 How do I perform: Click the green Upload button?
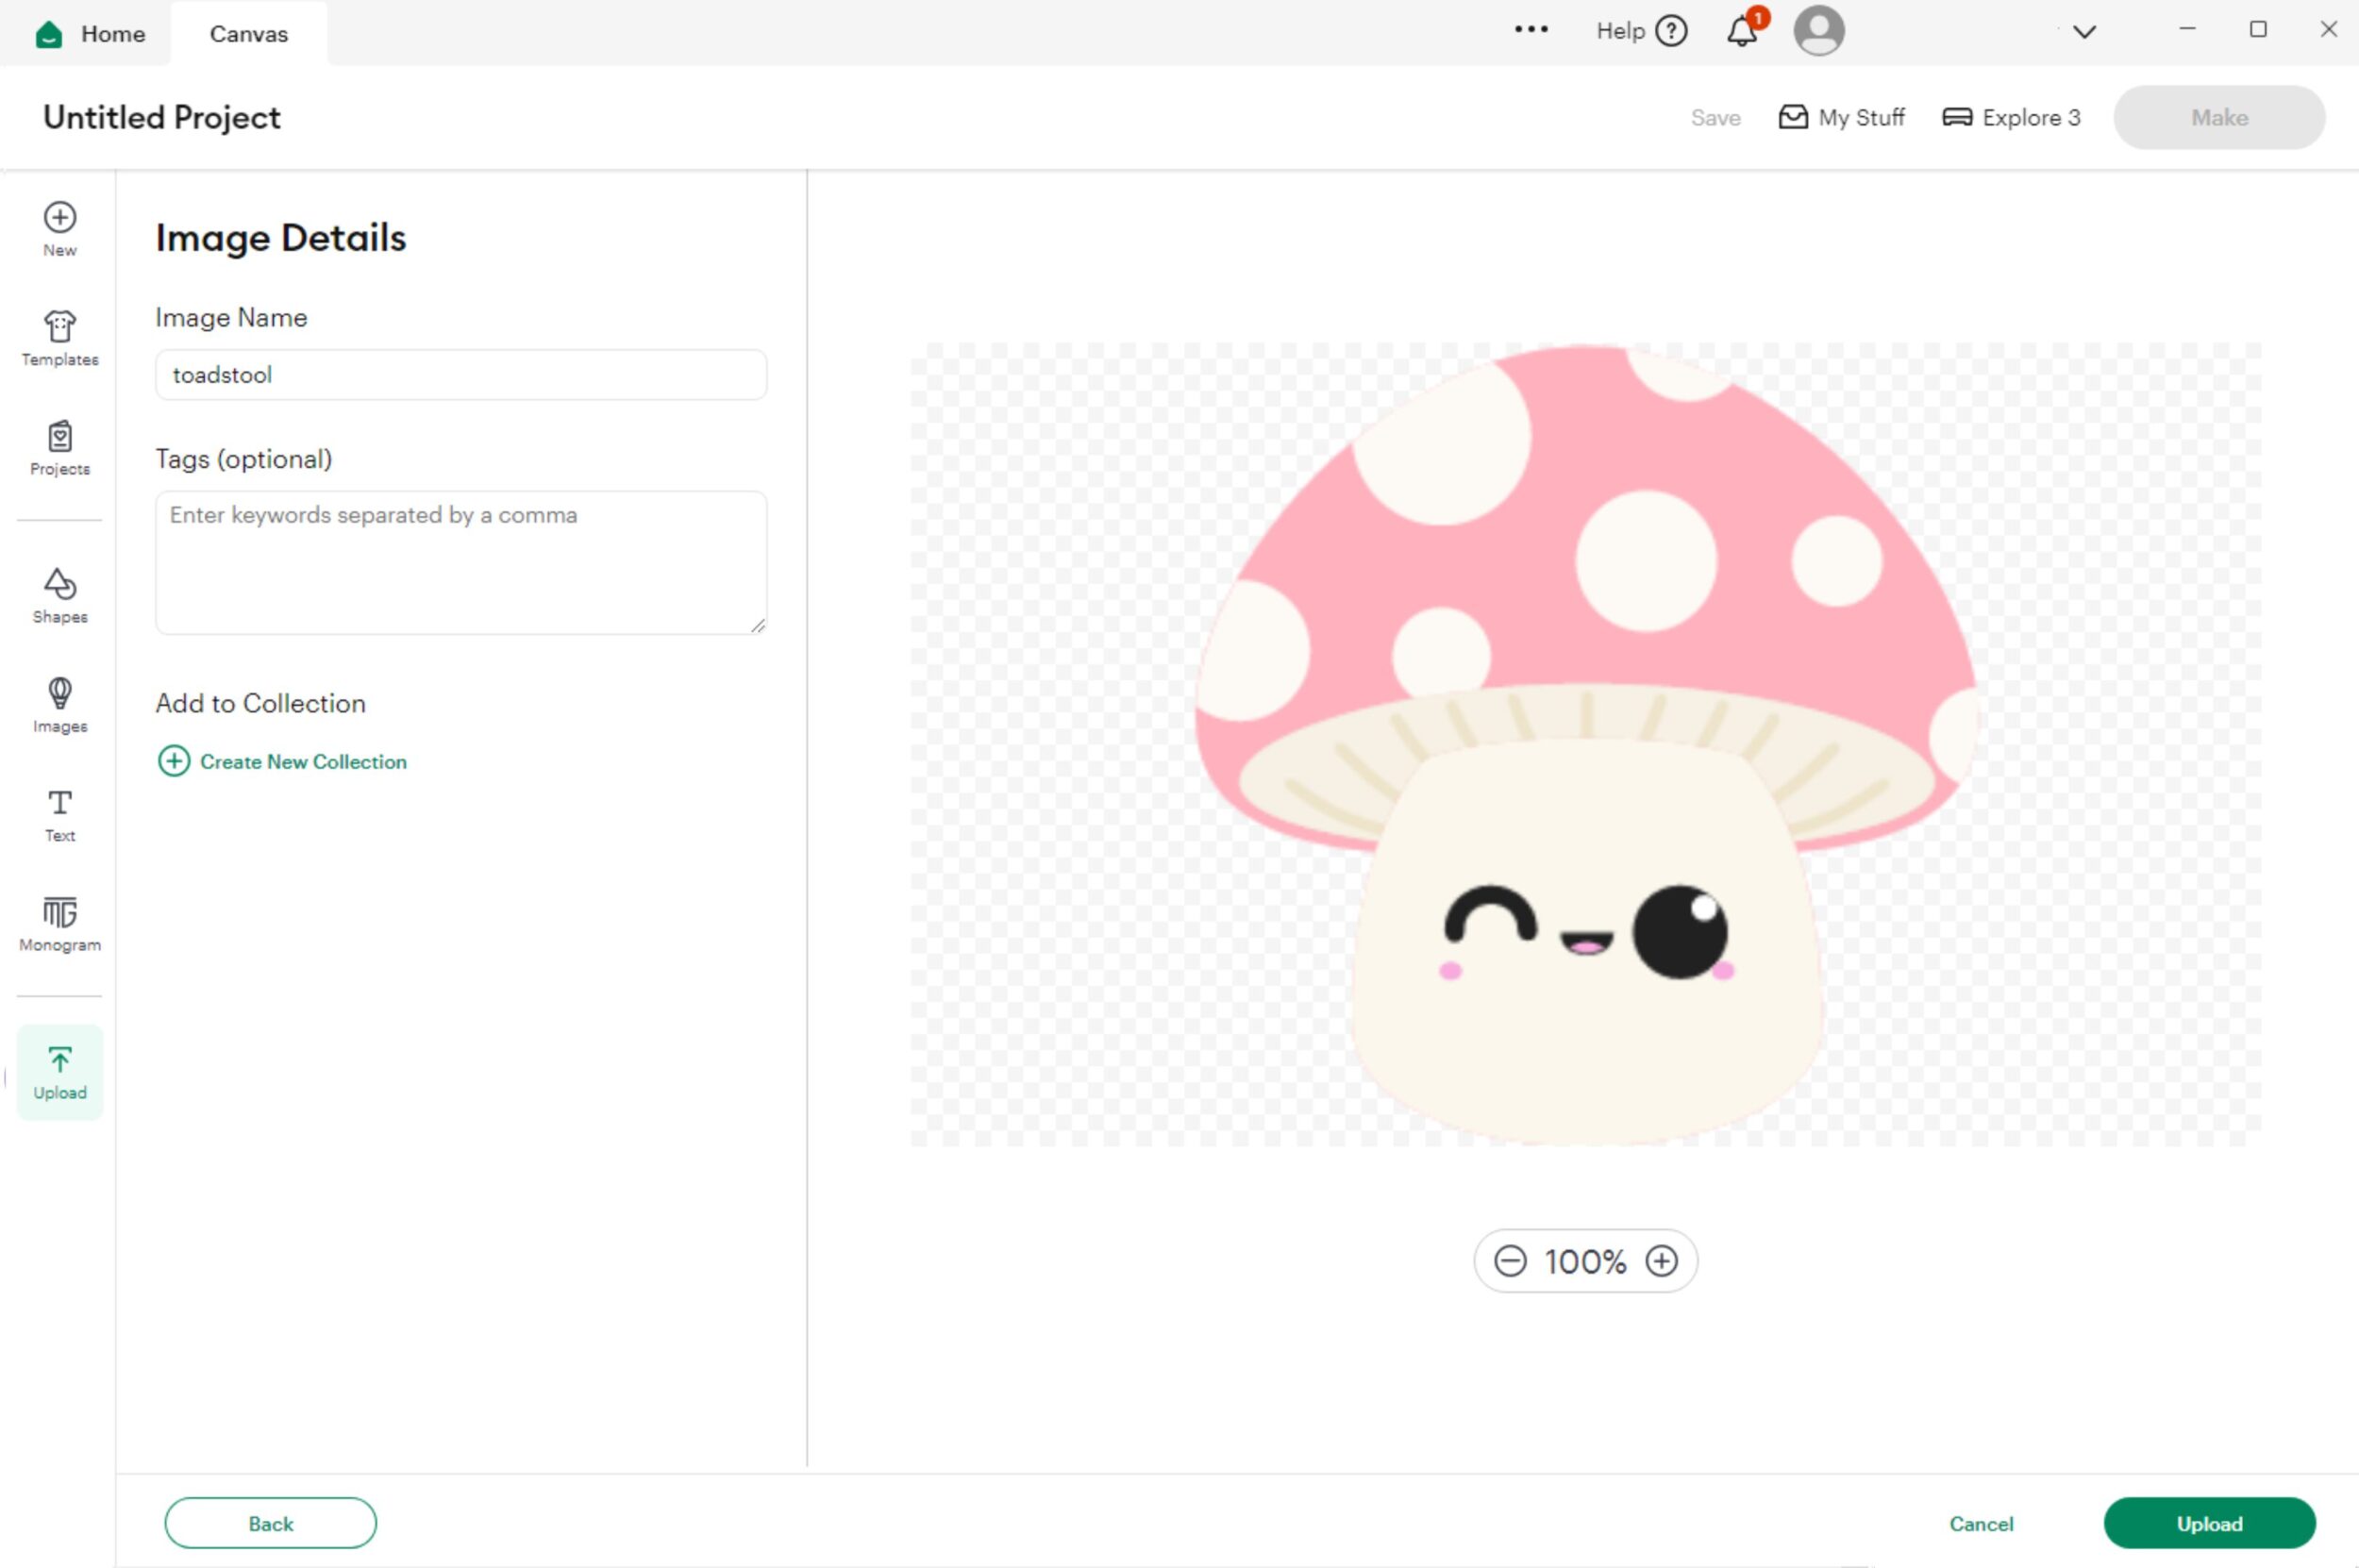tap(2209, 1523)
